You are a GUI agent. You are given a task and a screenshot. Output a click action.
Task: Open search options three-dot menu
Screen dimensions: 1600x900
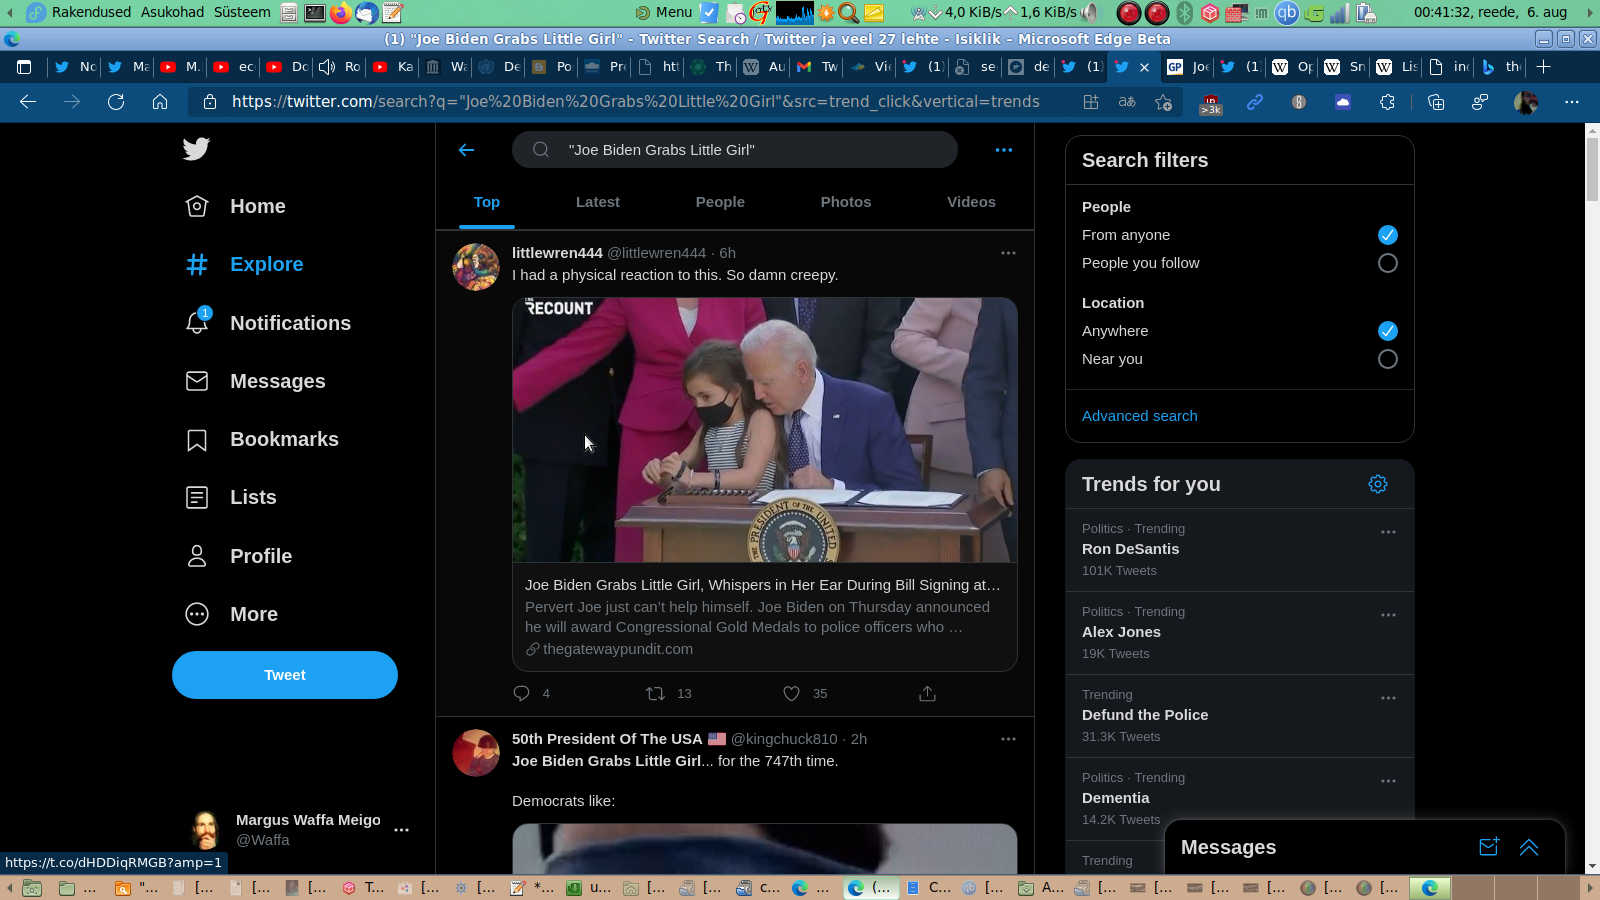pos(1004,150)
